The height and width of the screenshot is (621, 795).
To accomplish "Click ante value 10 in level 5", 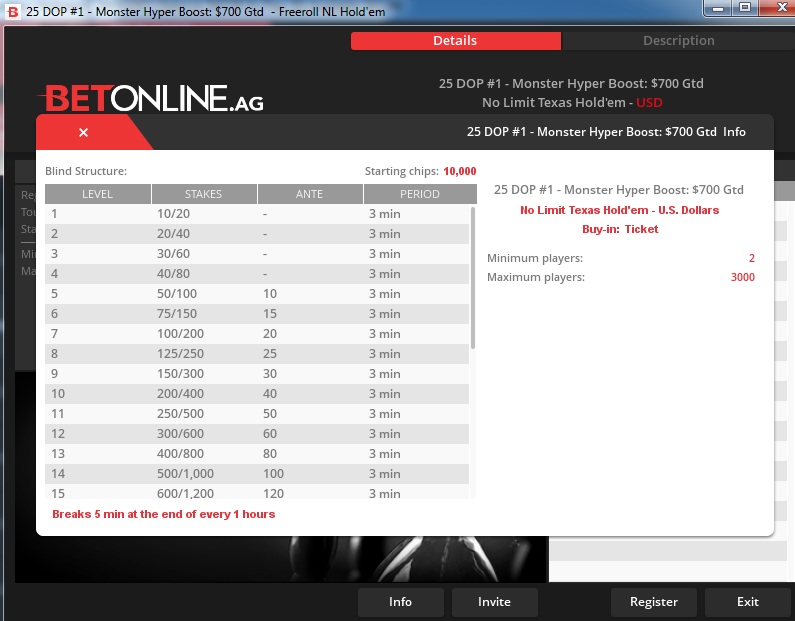I will pyautogui.click(x=270, y=294).
